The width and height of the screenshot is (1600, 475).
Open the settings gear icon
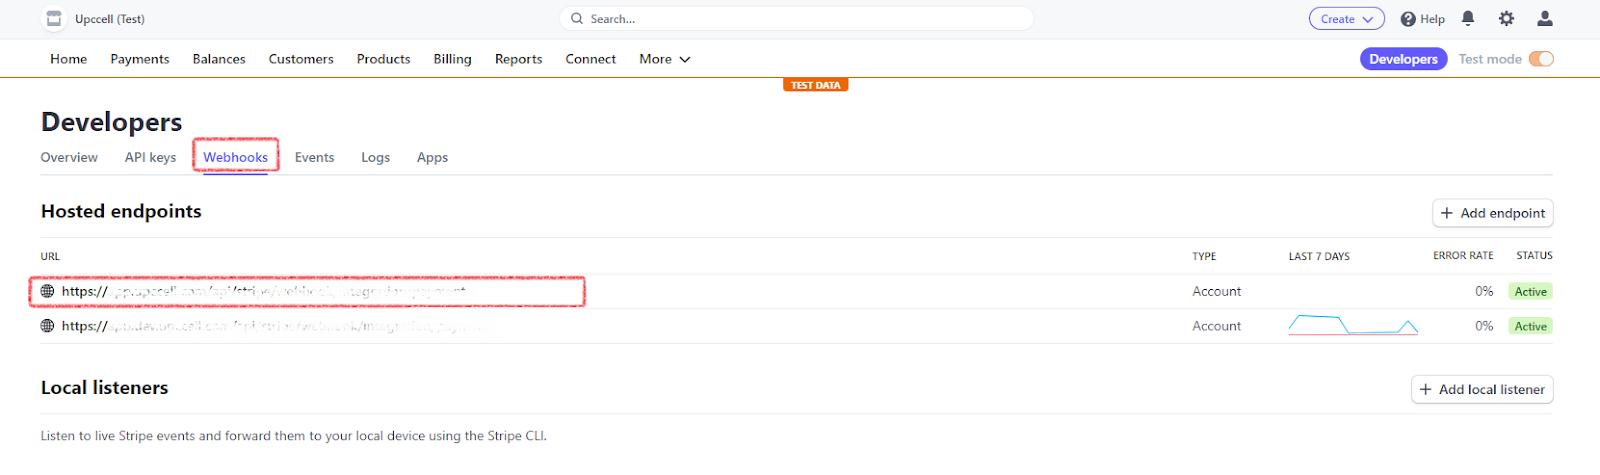[1506, 19]
